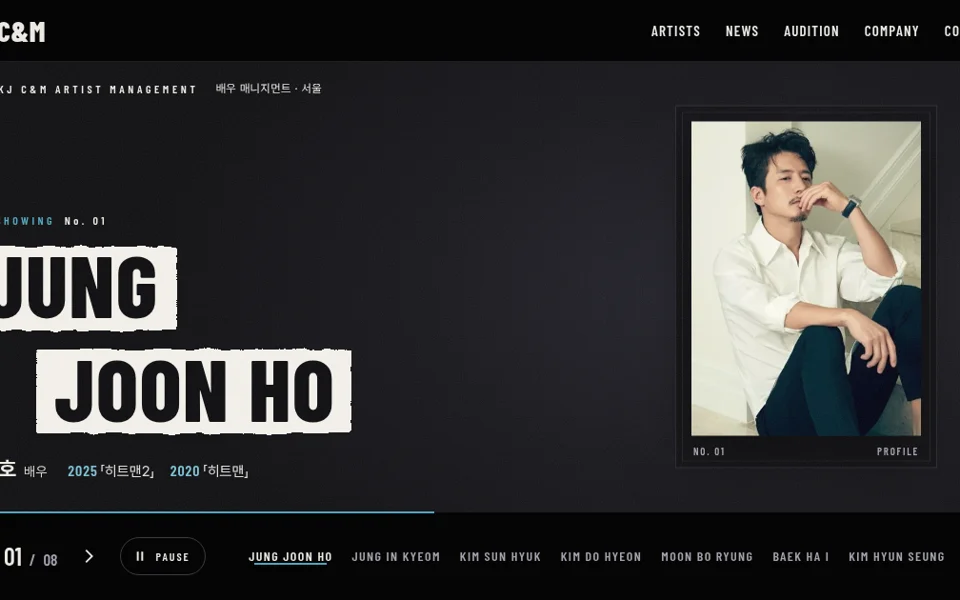Click the ARTIST MANAGEMENT header text
Viewport: 960px width, 600px height.
point(126,89)
